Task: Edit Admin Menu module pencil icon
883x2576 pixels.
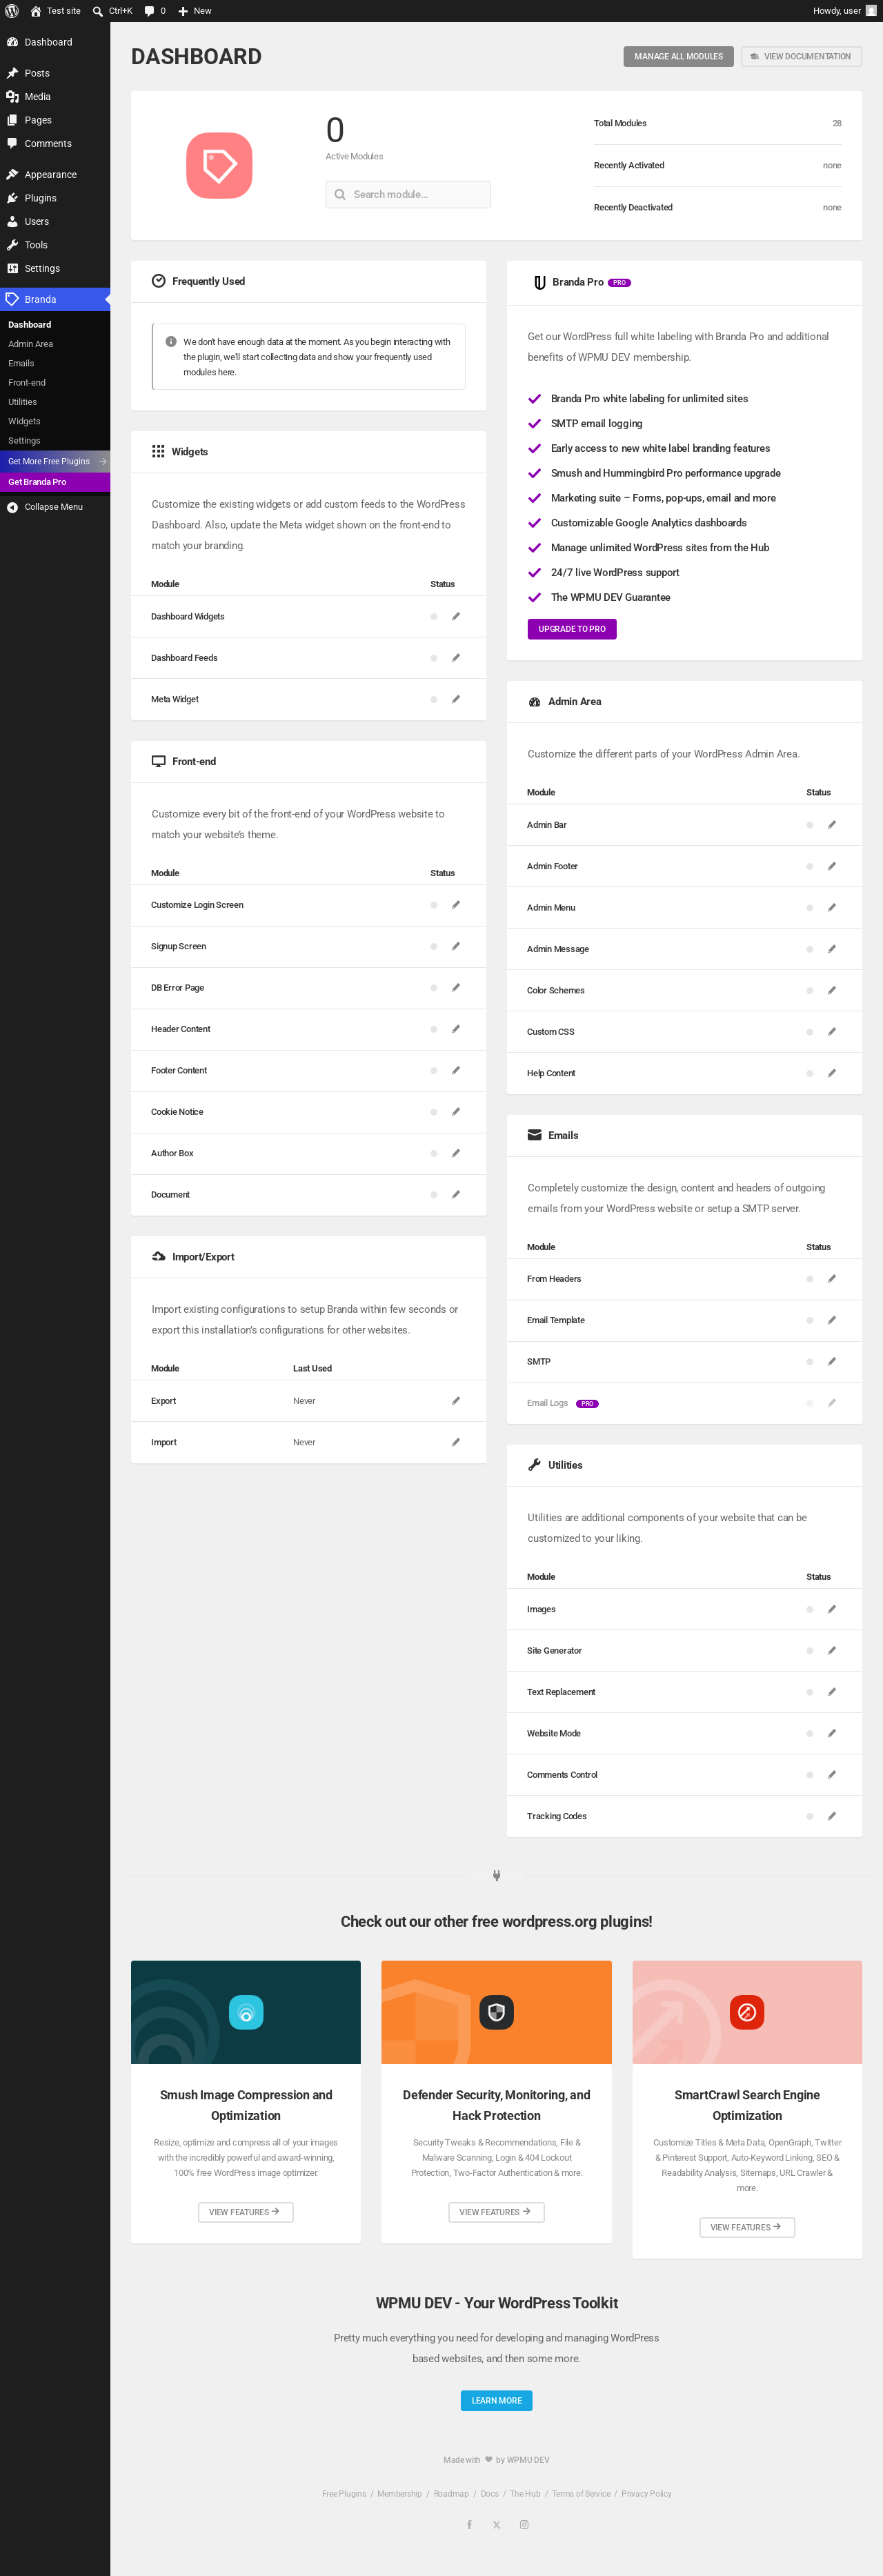Action: (832, 908)
